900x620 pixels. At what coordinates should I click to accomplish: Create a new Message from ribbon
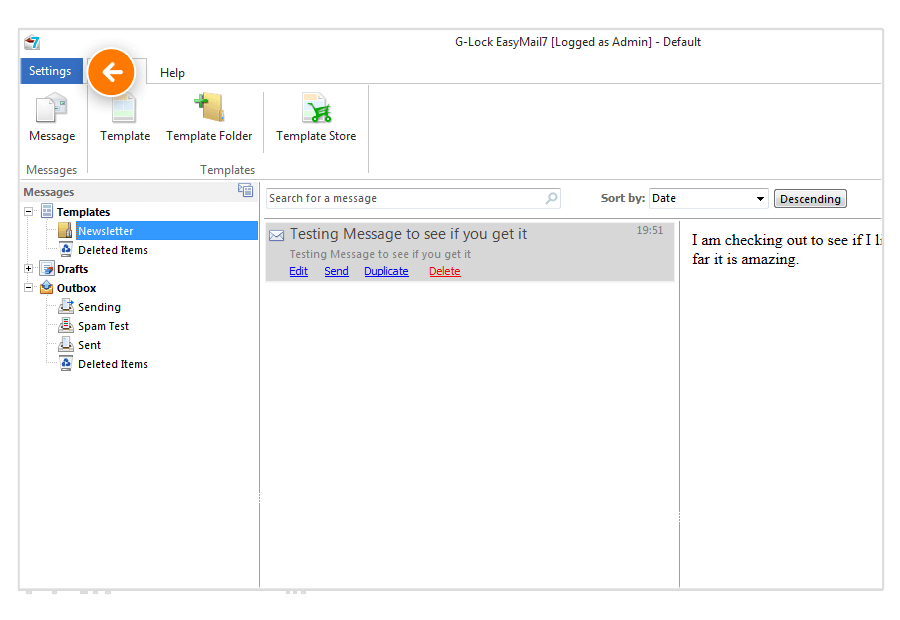[x=52, y=118]
